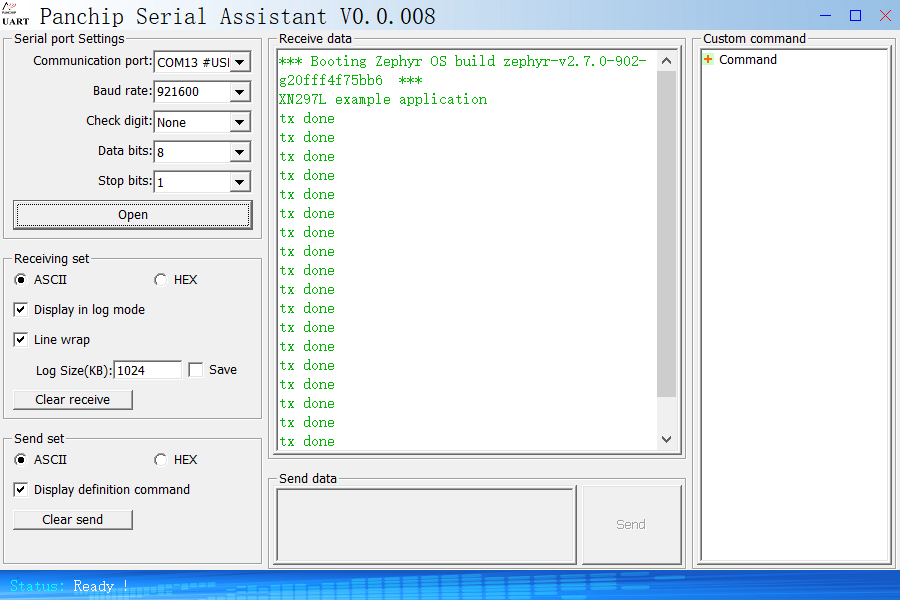The width and height of the screenshot is (900, 600).
Task: Minimize the Panchip Serial Assistant window
Action: tap(825, 16)
